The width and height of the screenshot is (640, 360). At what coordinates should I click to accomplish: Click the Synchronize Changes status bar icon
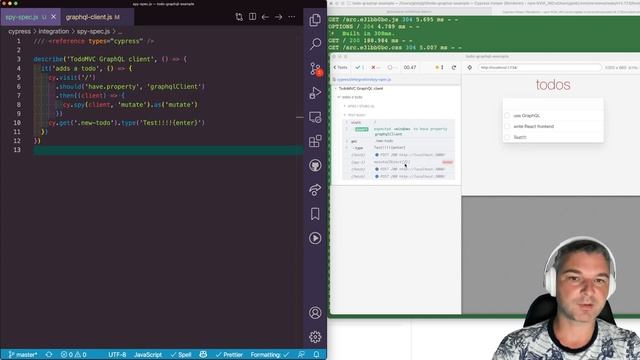[x=49, y=355]
